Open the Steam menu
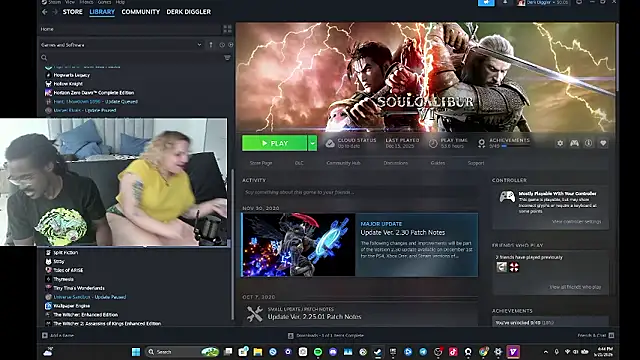The height and width of the screenshot is (360, 640). pyautogui.click(x=54, y=2)
